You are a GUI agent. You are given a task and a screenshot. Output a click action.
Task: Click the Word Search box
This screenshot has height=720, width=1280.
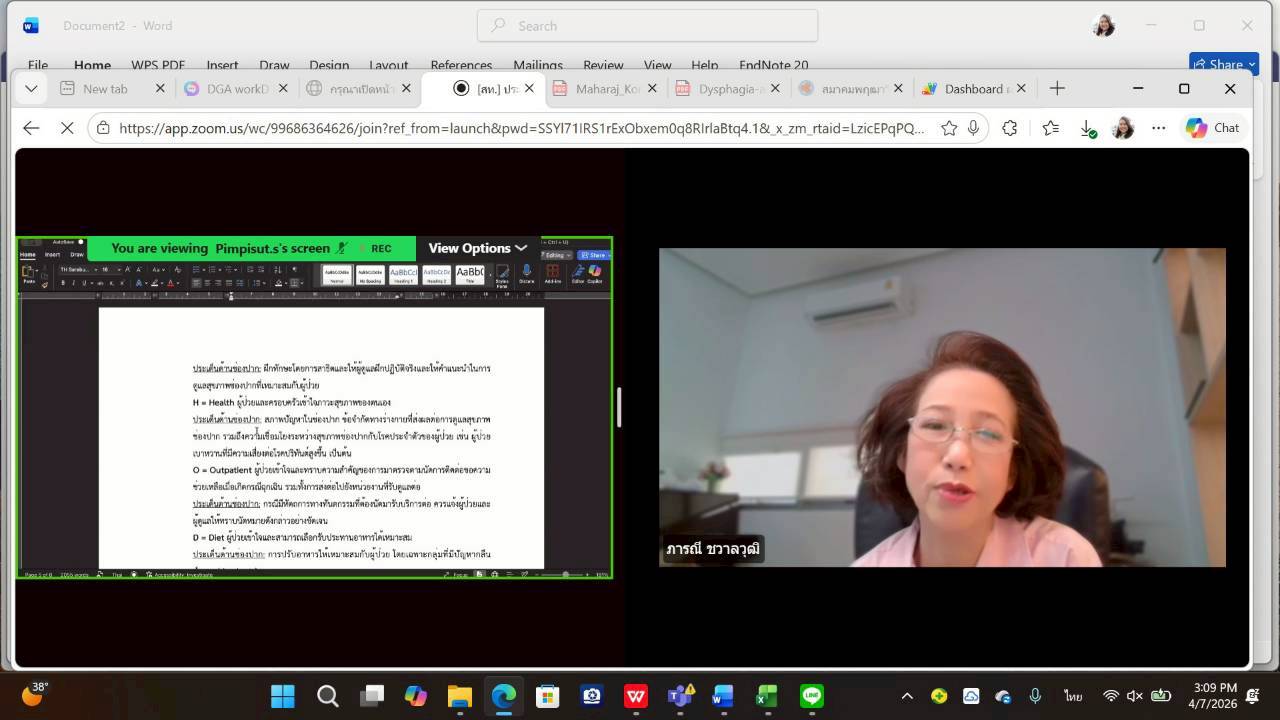pos(647,26)
